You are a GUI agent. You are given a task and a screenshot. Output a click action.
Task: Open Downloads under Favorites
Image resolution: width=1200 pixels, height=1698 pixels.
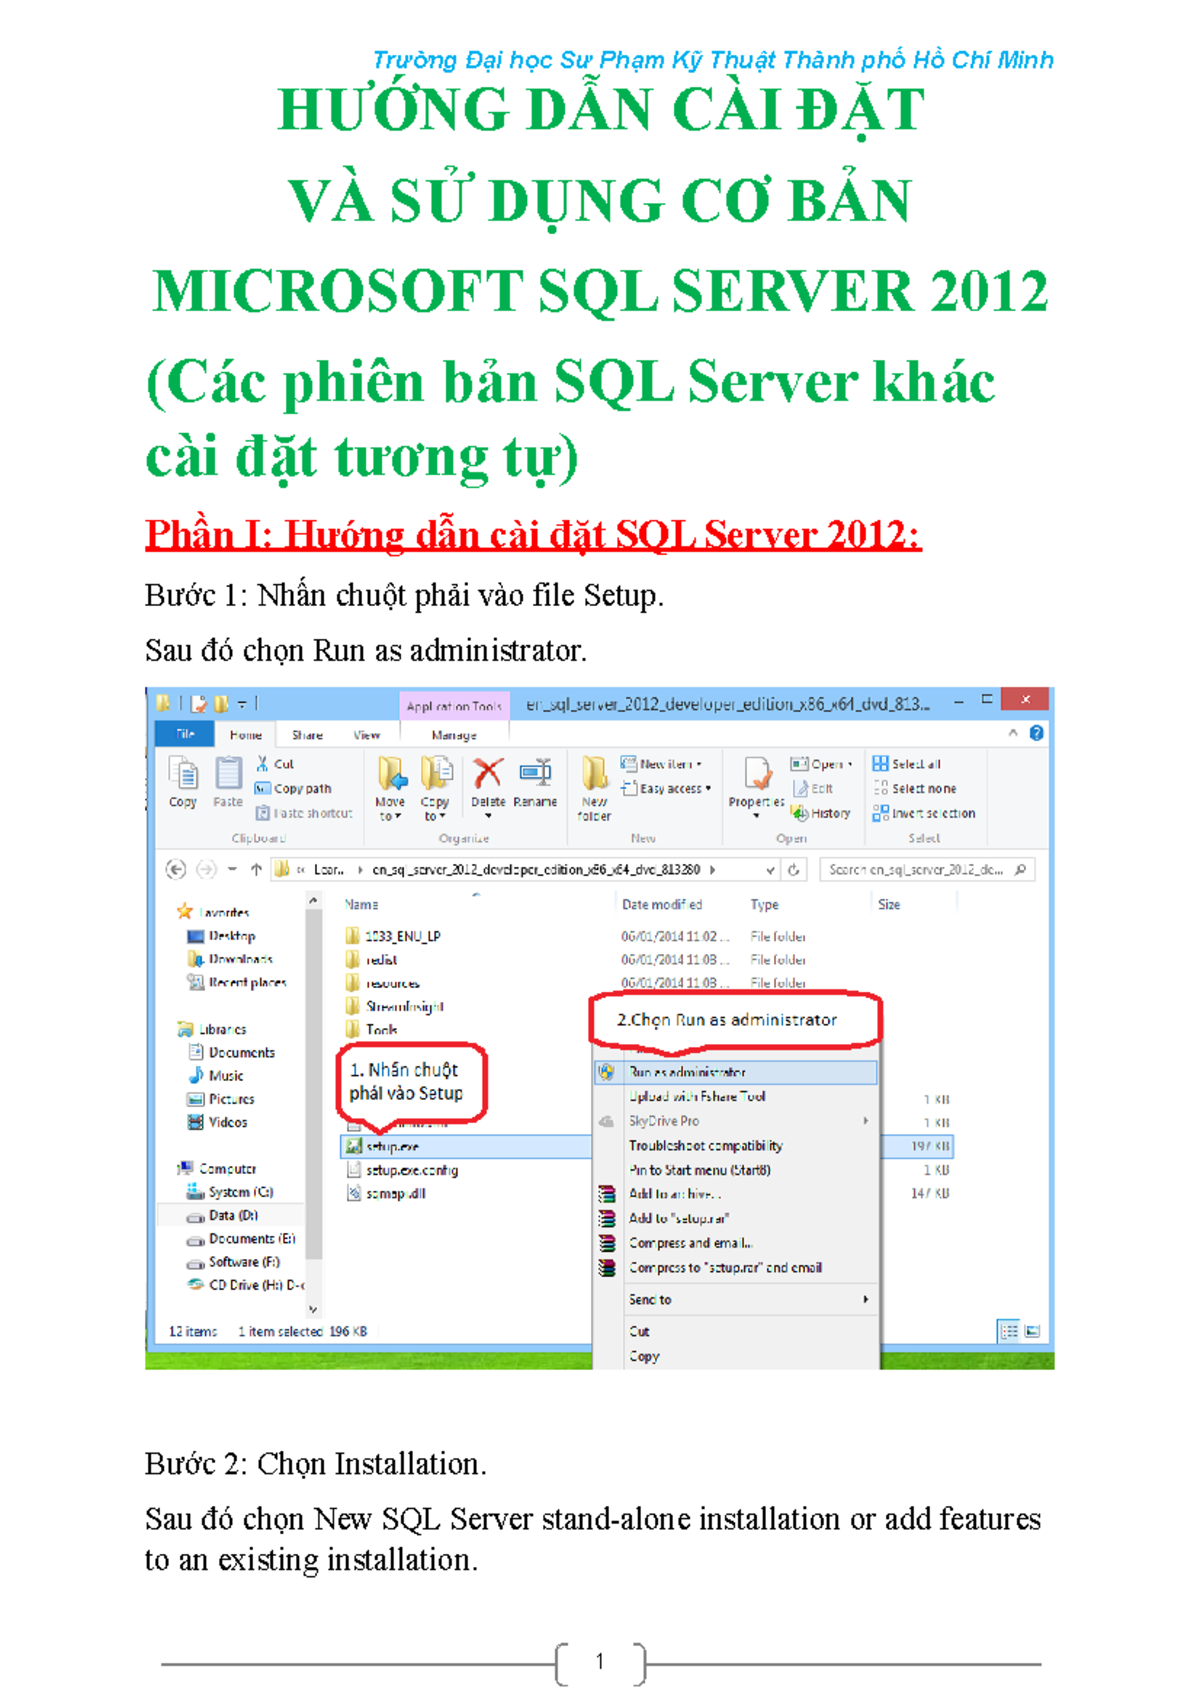[x=231, y=959]
